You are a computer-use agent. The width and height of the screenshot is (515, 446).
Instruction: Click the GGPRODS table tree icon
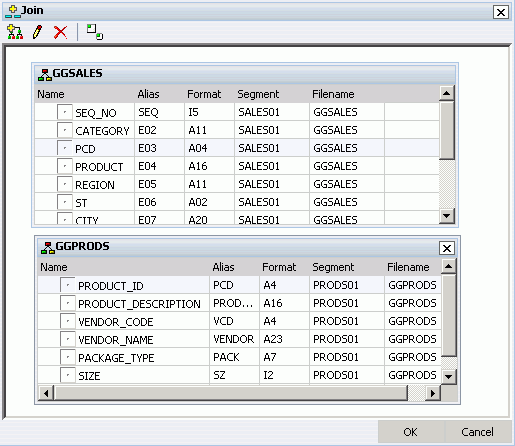pos(48,248)
